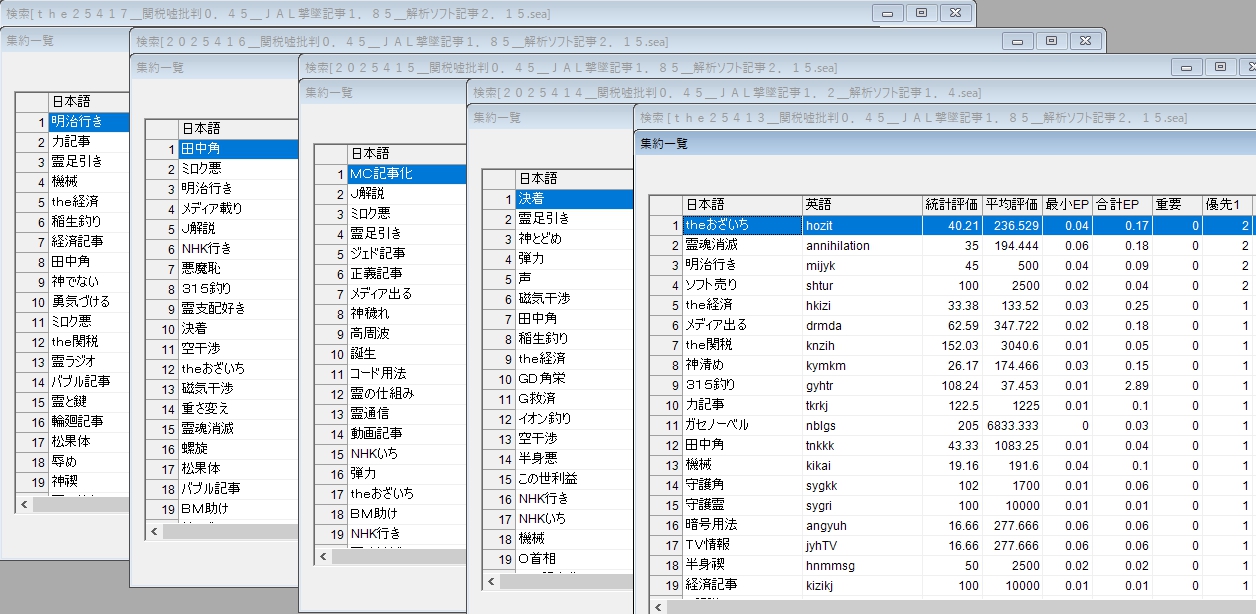The height and width of the screenshot is (614, 1256).
Task: Click the 英語 column header
Action: [x=860, y=204]
